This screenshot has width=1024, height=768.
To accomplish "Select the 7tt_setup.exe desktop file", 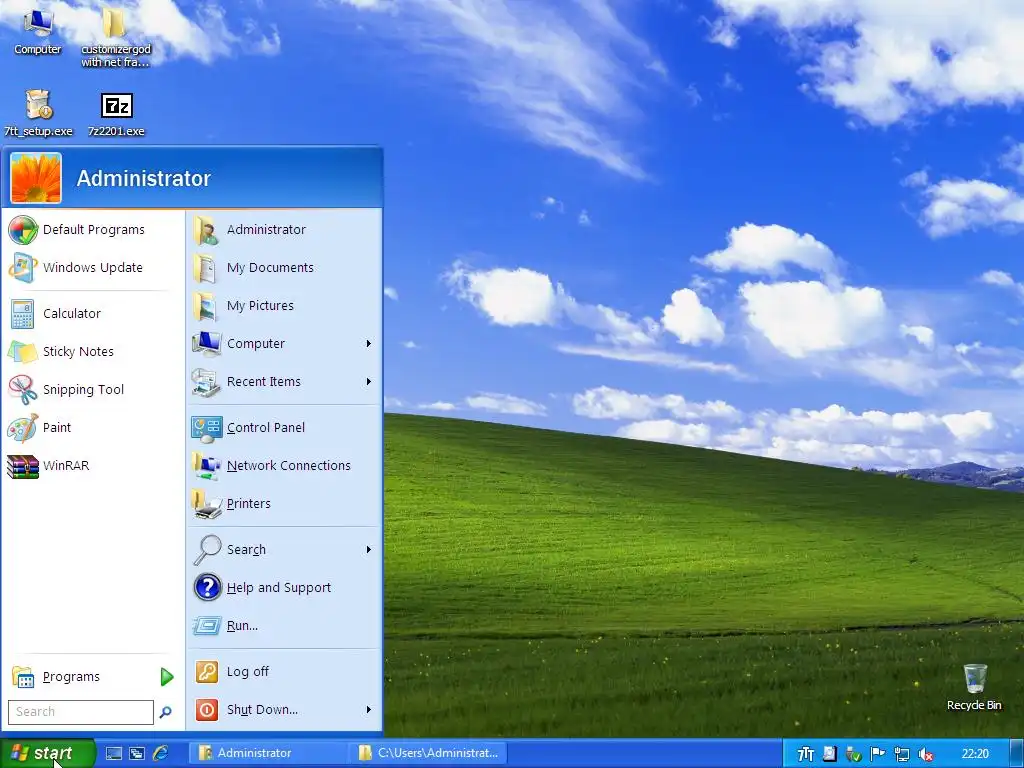I will [38, 113].
